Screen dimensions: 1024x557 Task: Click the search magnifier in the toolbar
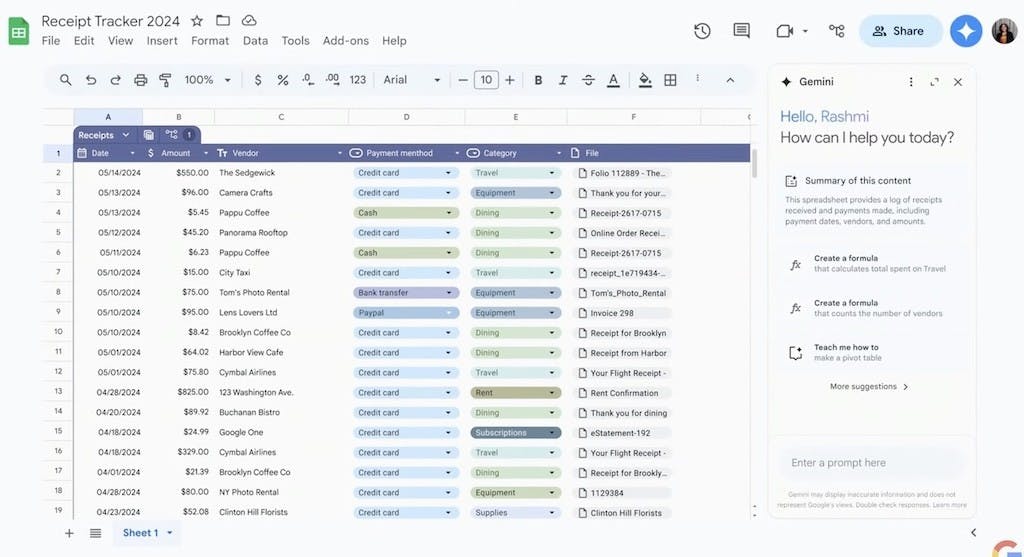(65, 80)
